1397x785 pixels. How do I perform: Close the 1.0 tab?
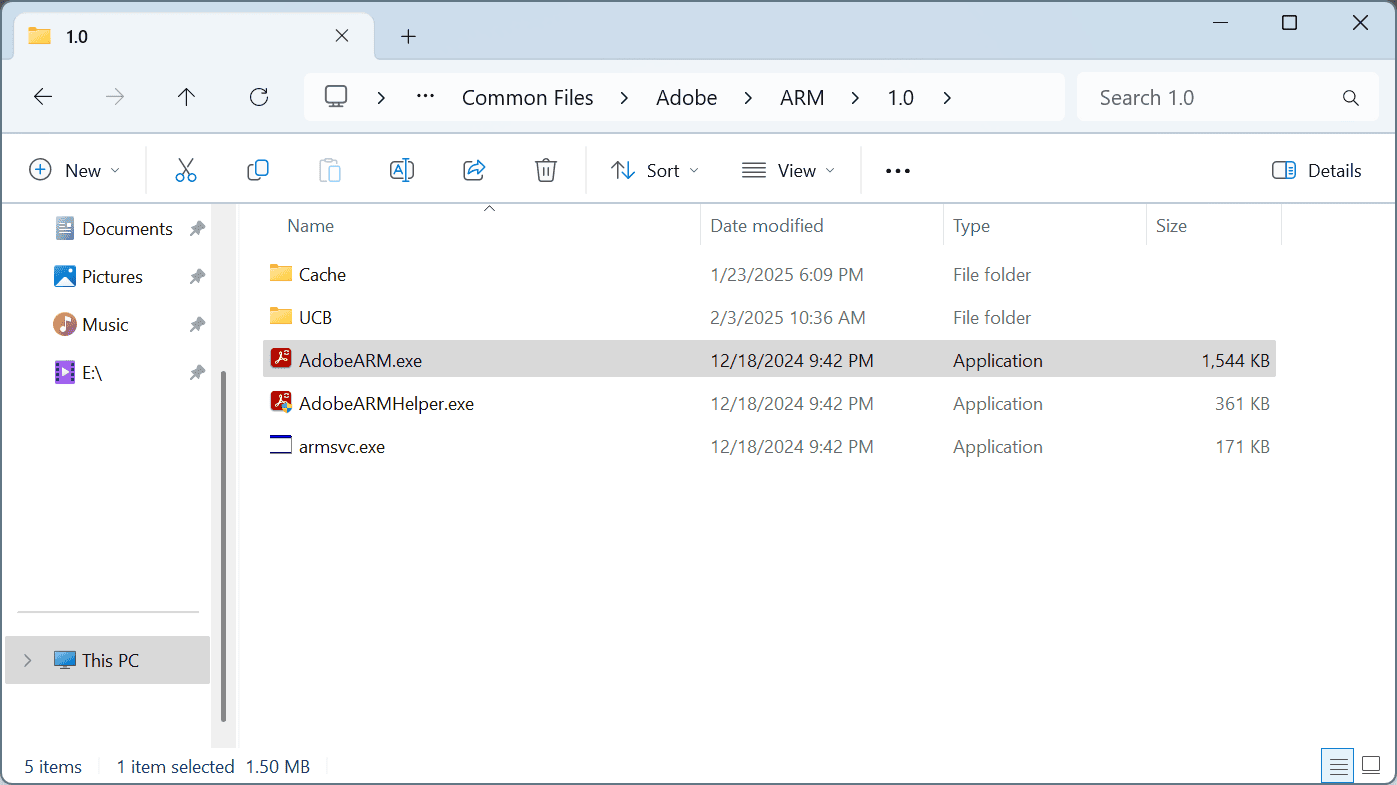click(341, 36)
